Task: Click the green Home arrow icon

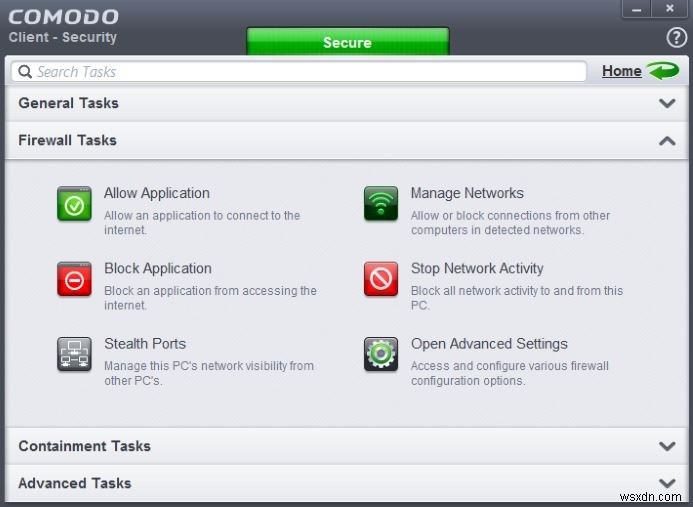Action: pyautogui.click(x=662, y=71)
